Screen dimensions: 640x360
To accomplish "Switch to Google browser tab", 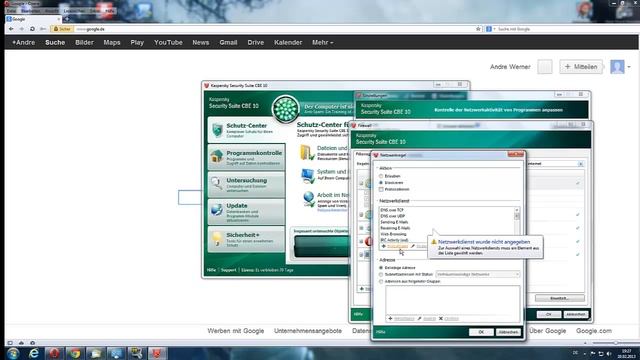I will pos(33,19).
